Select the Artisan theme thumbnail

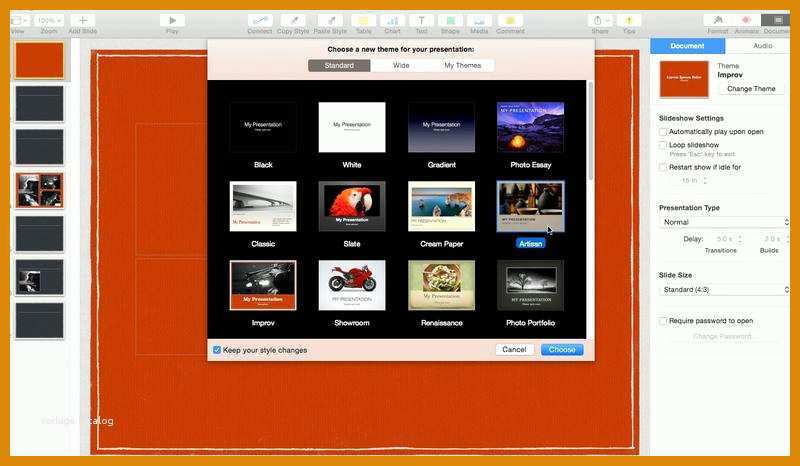(531, 206)
